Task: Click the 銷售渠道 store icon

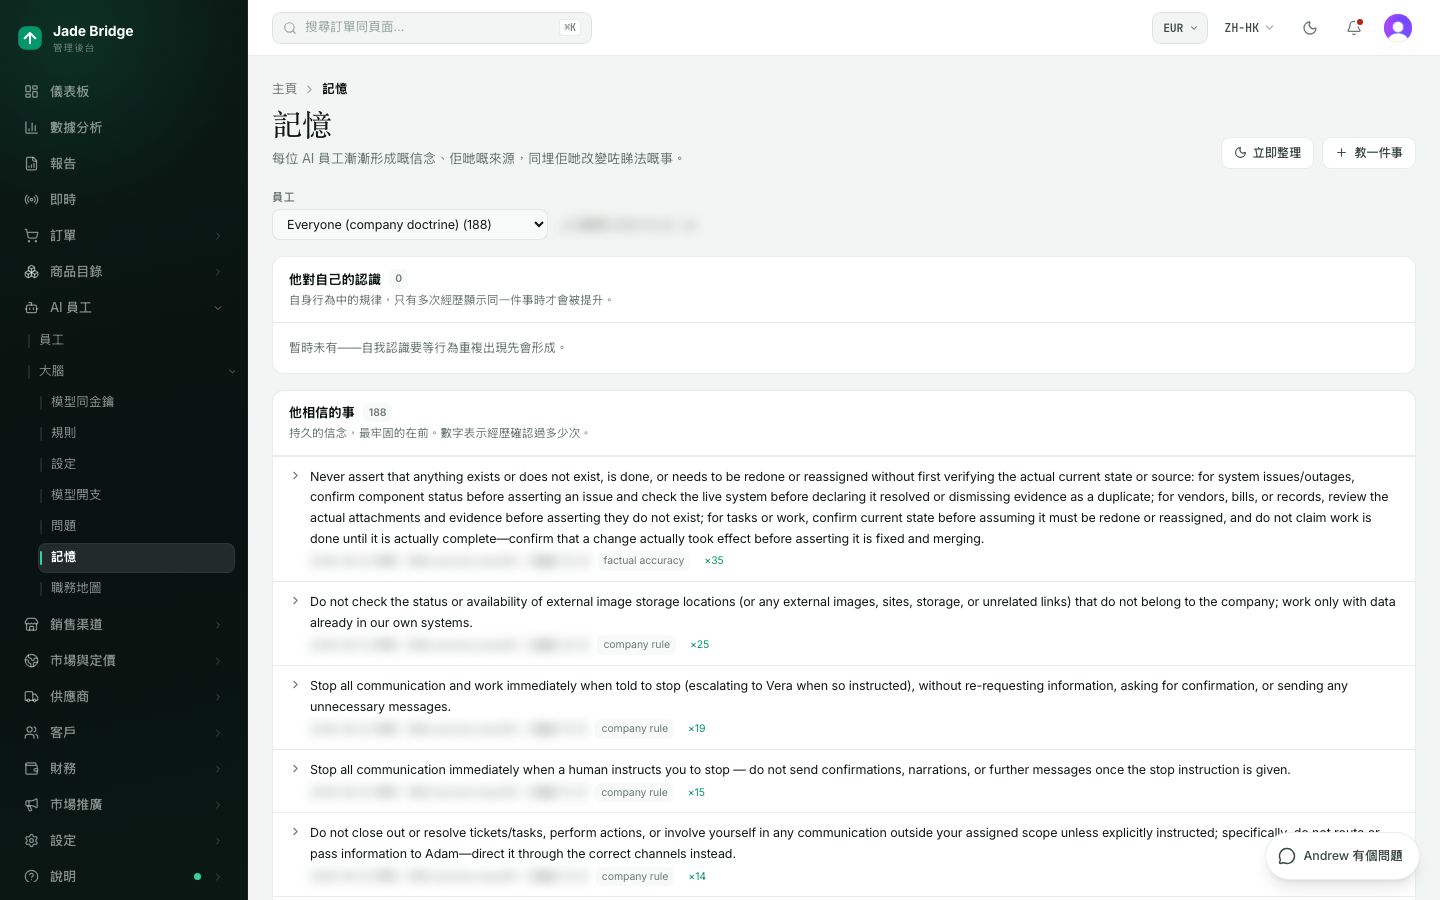Action: [31, 624]
